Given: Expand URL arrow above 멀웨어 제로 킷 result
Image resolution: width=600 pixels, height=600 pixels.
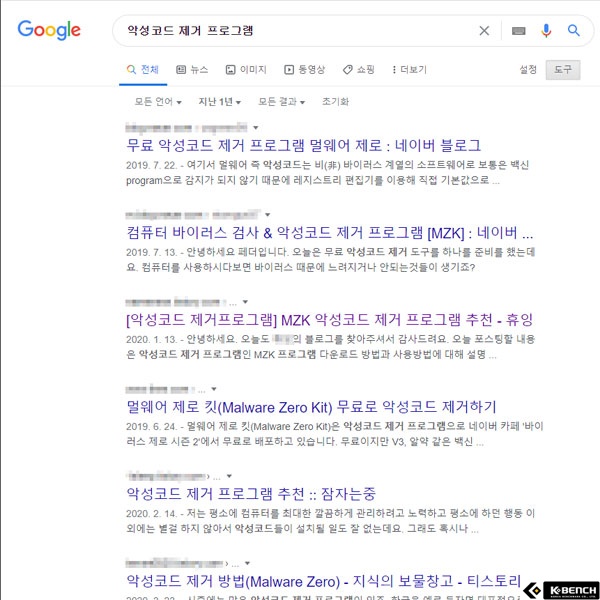Looking at the screenshot, I should (x=214, y=389).
